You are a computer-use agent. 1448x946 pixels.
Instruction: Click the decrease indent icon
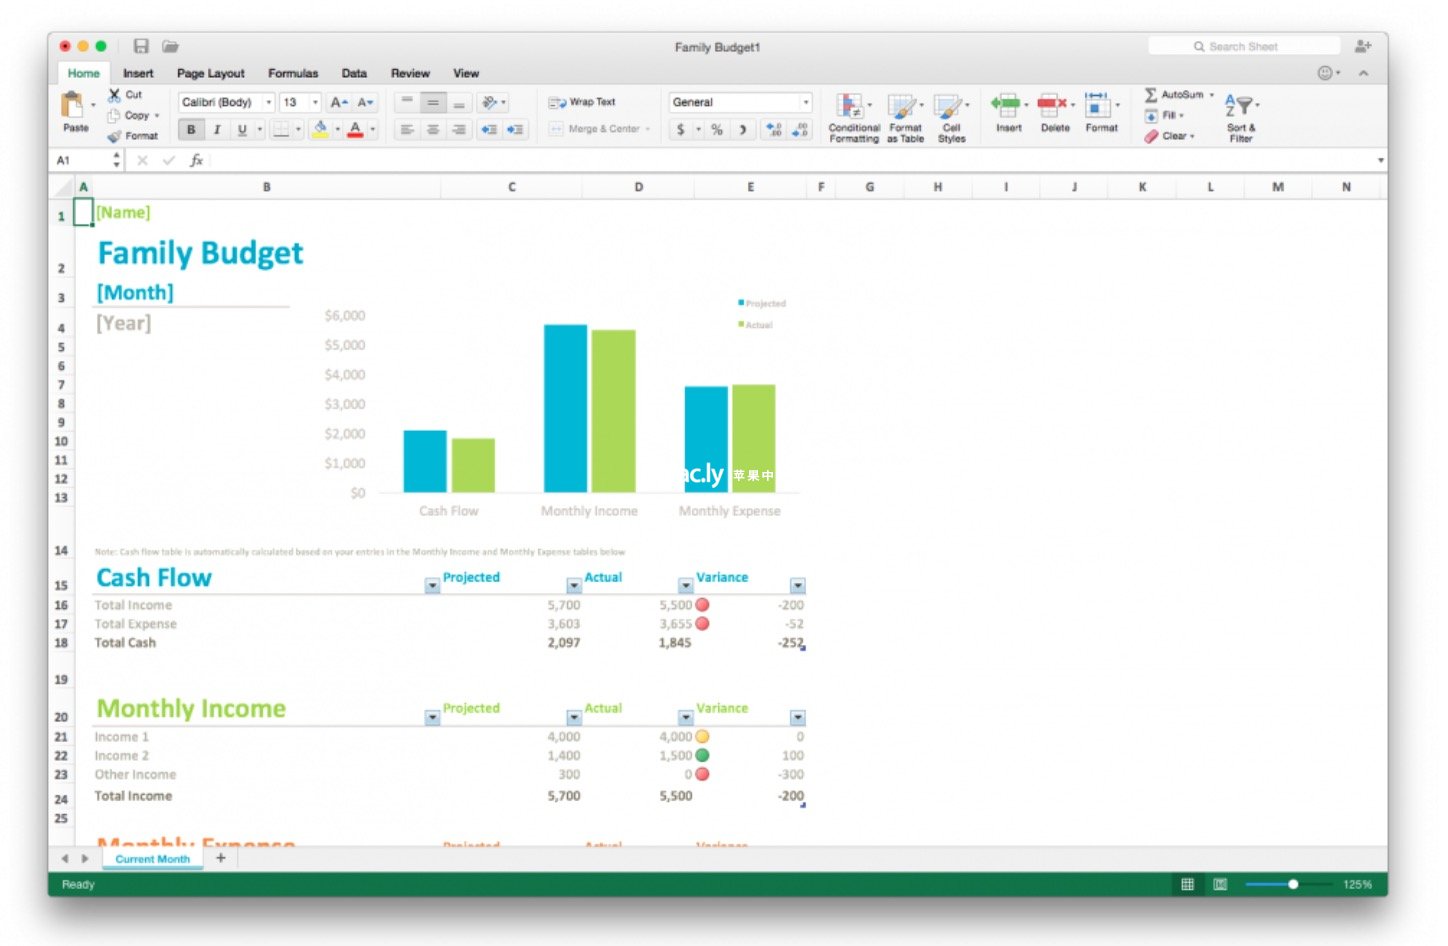pos(489,129)
